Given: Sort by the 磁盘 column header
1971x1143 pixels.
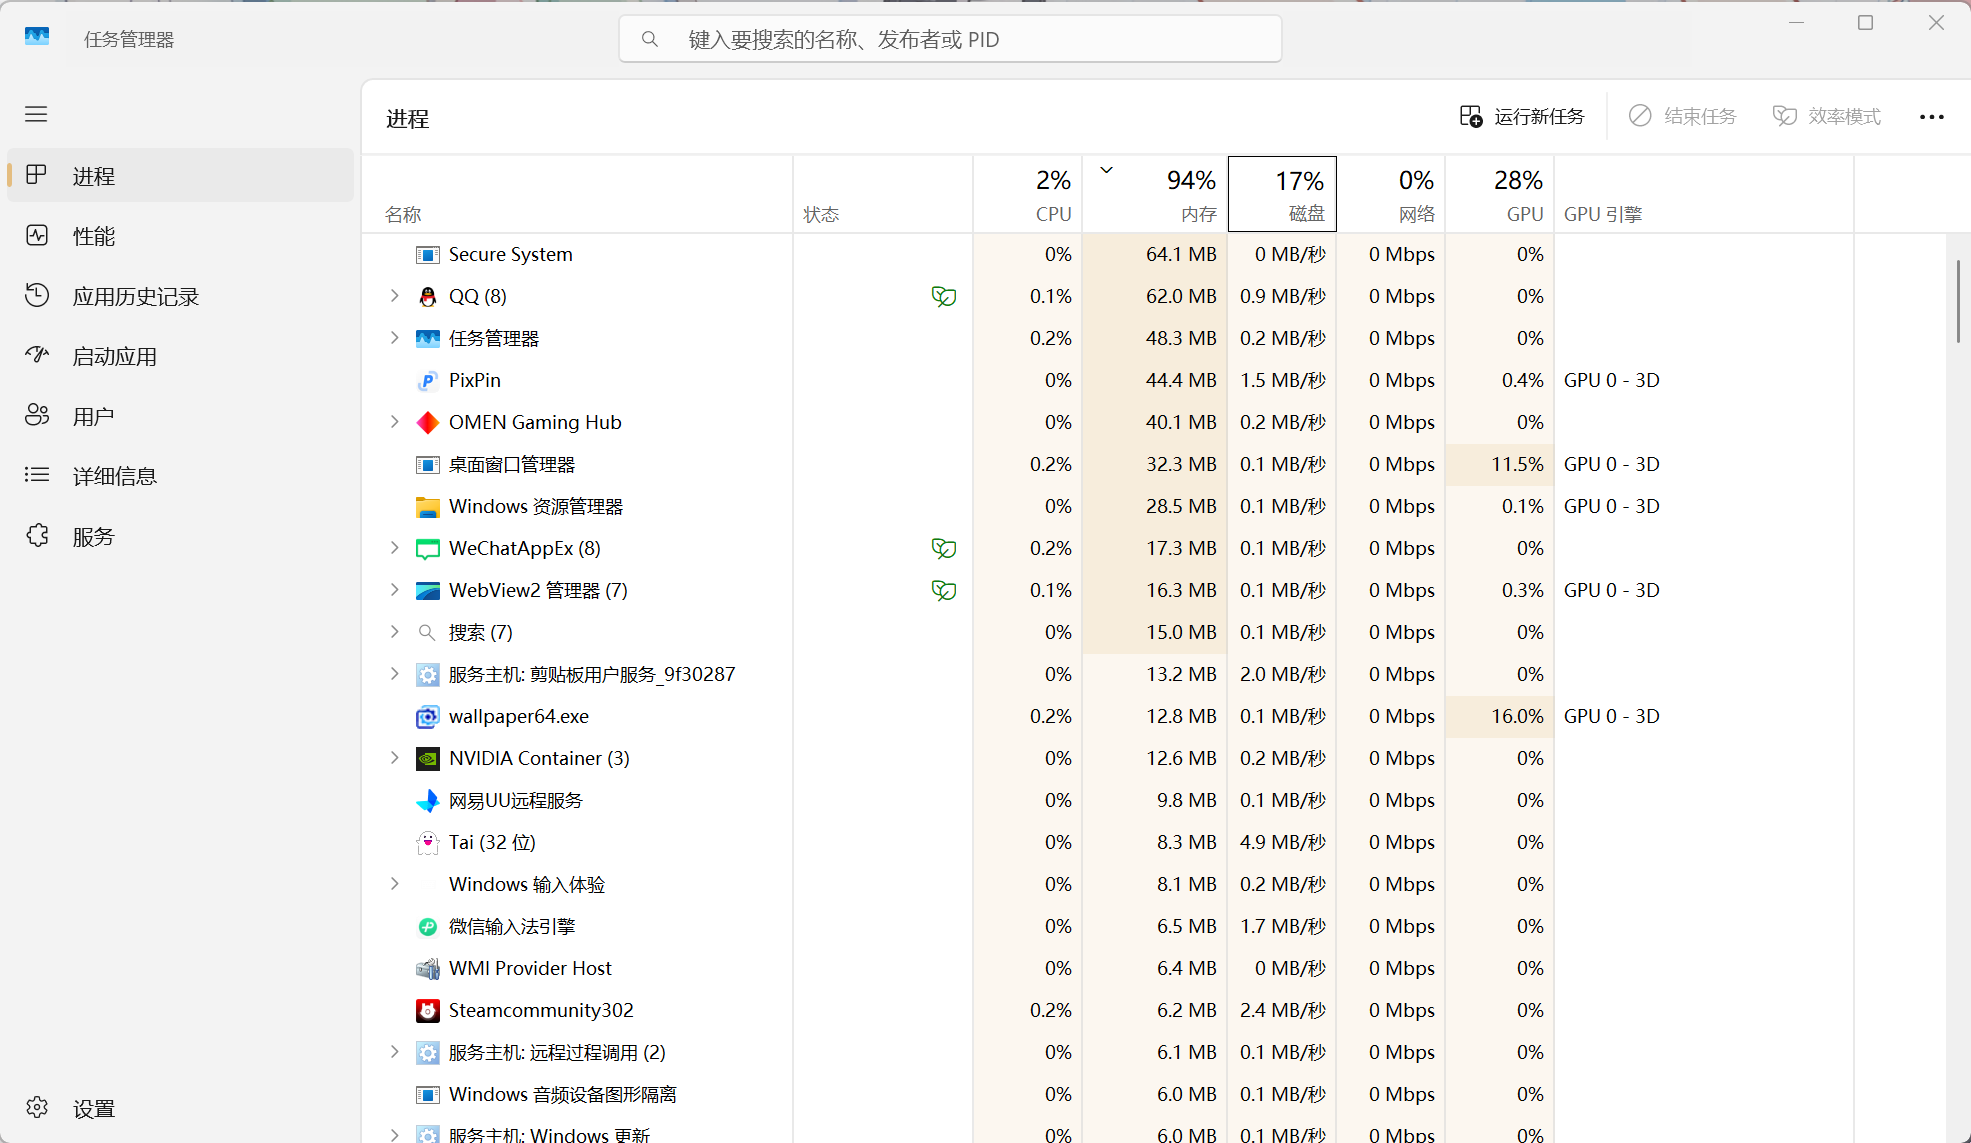Looking at the screenshot, I should coord(1282,194).
